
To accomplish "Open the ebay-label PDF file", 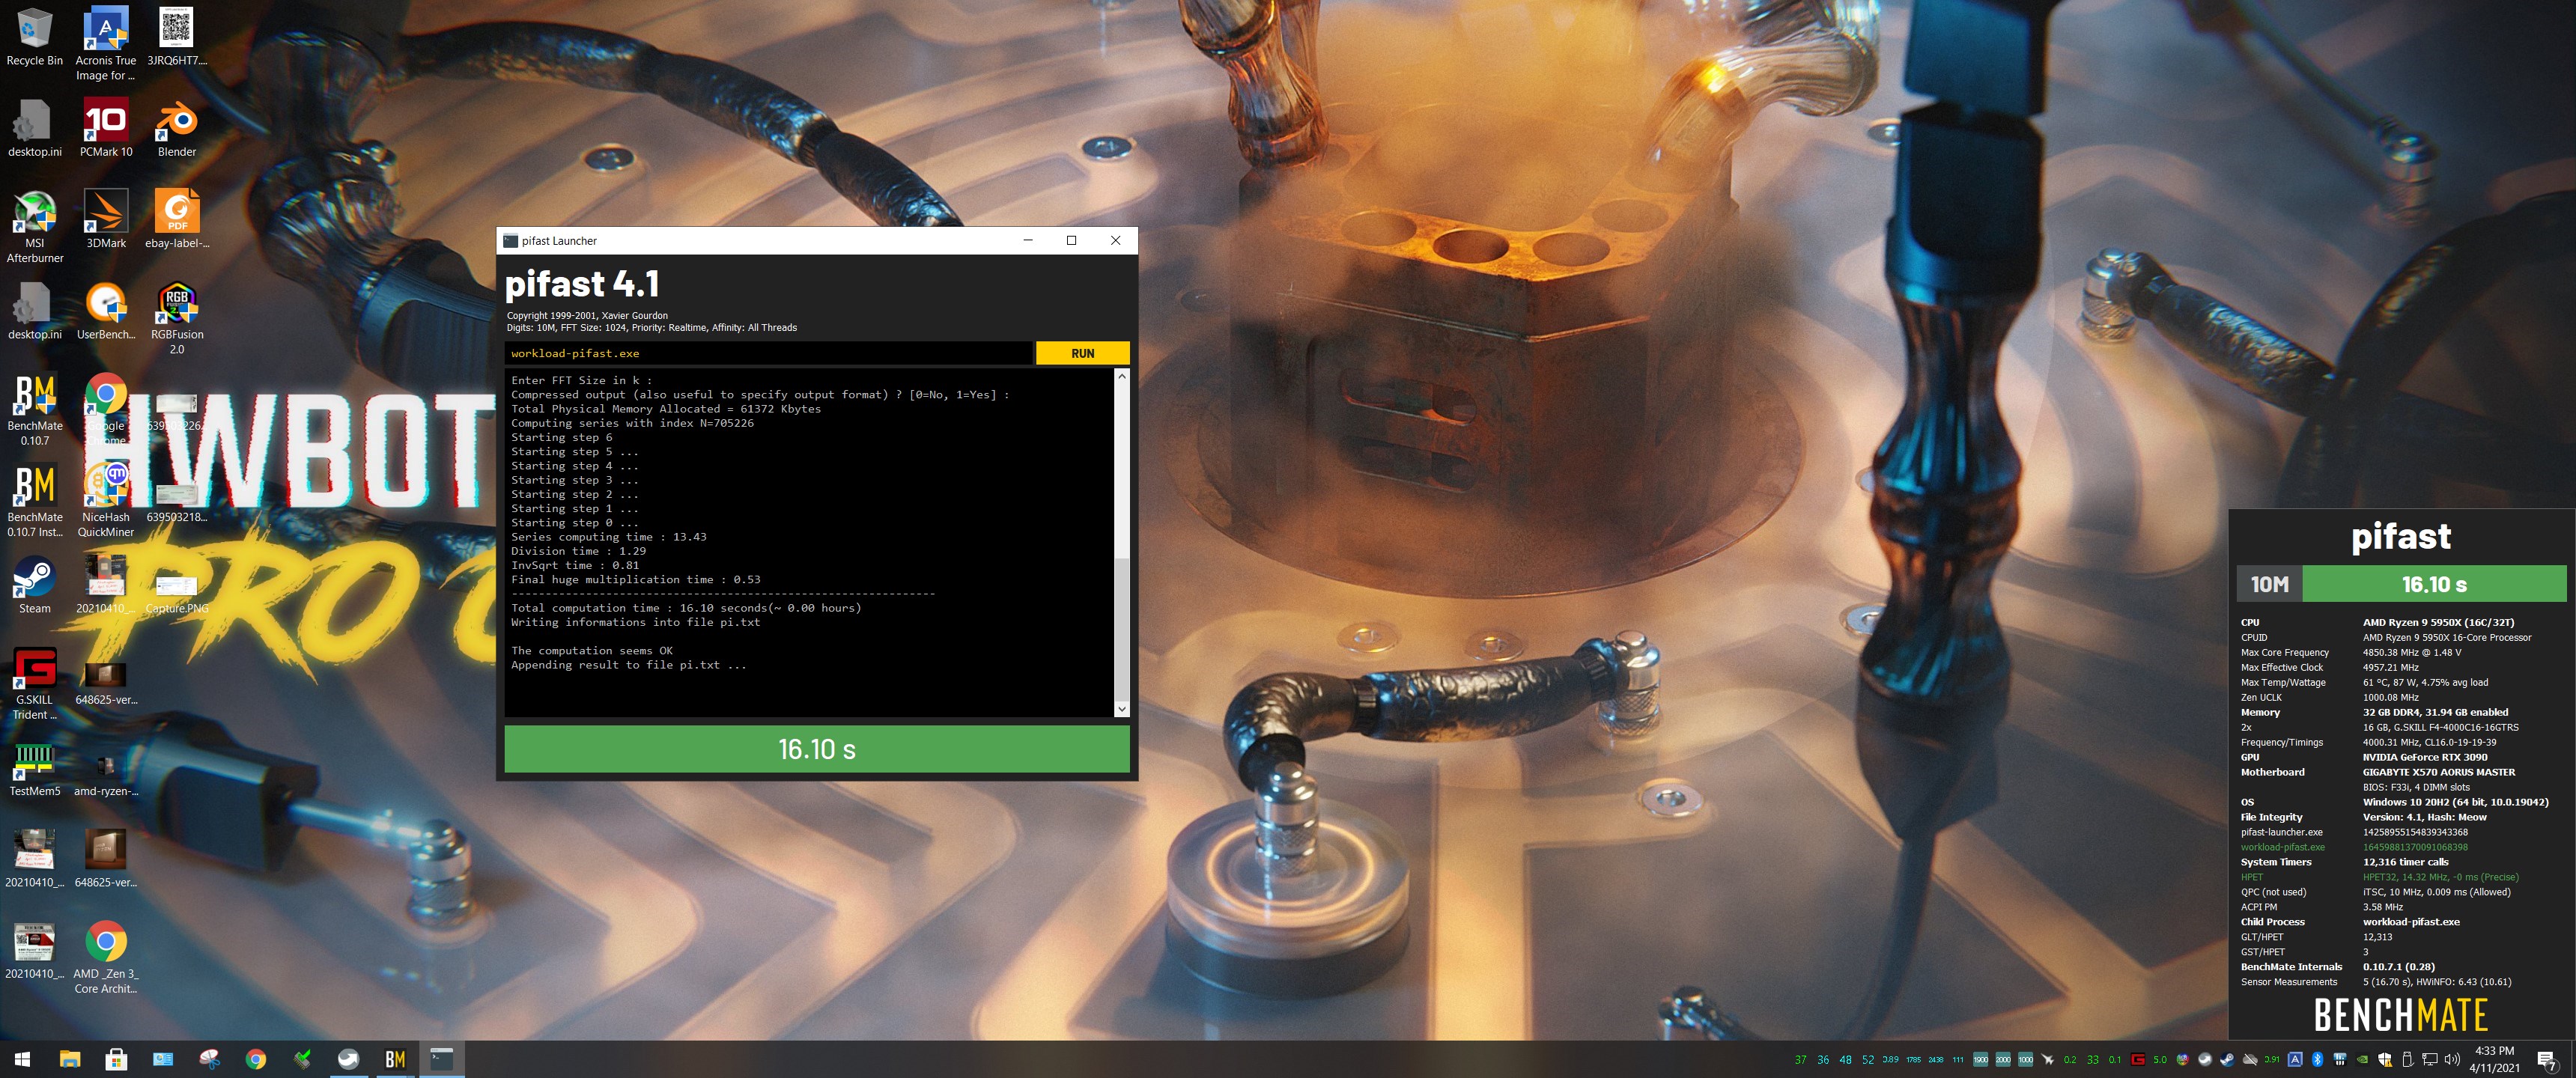I will [177, 219].
